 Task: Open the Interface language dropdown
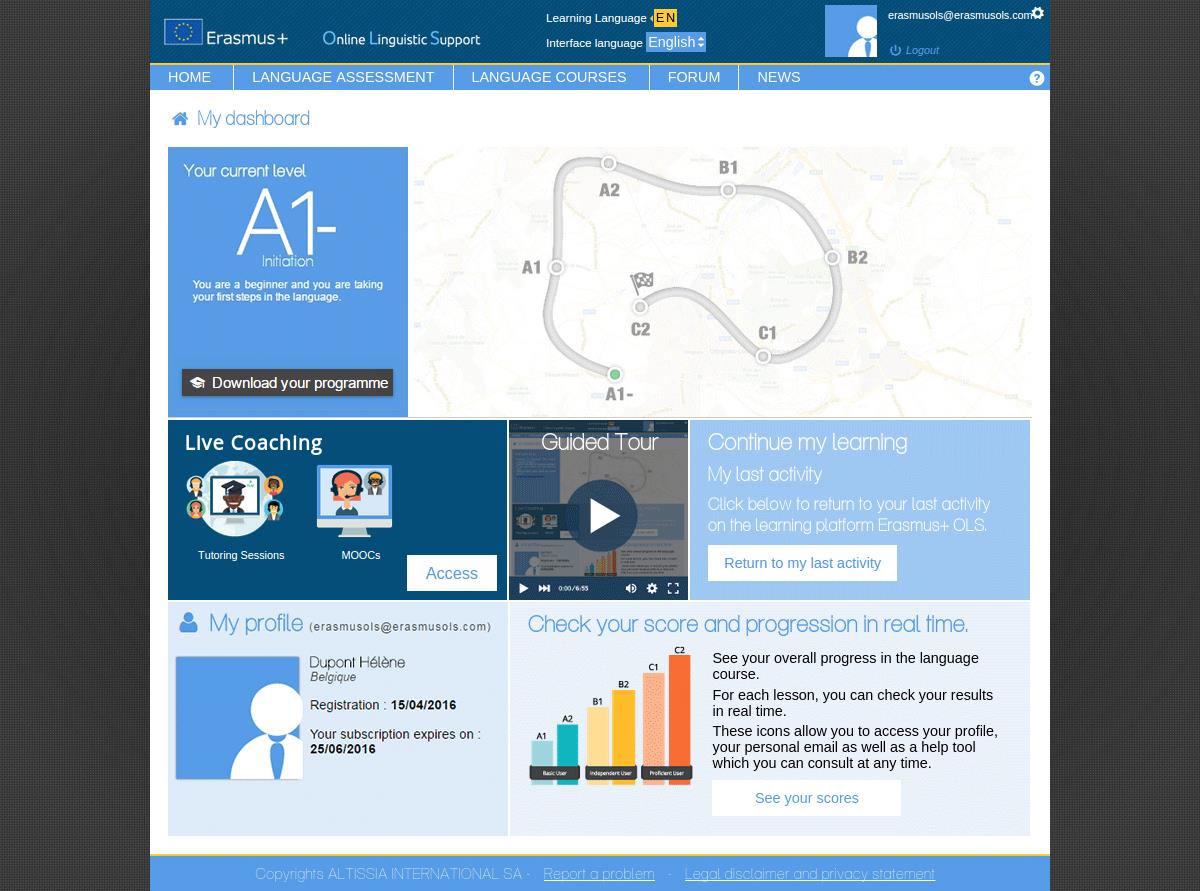[x=676, y=42]
